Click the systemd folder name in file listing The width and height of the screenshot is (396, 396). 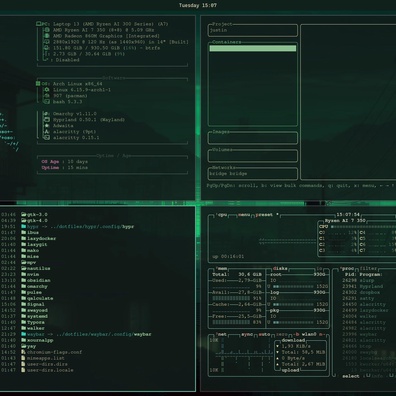click(37, 316)
